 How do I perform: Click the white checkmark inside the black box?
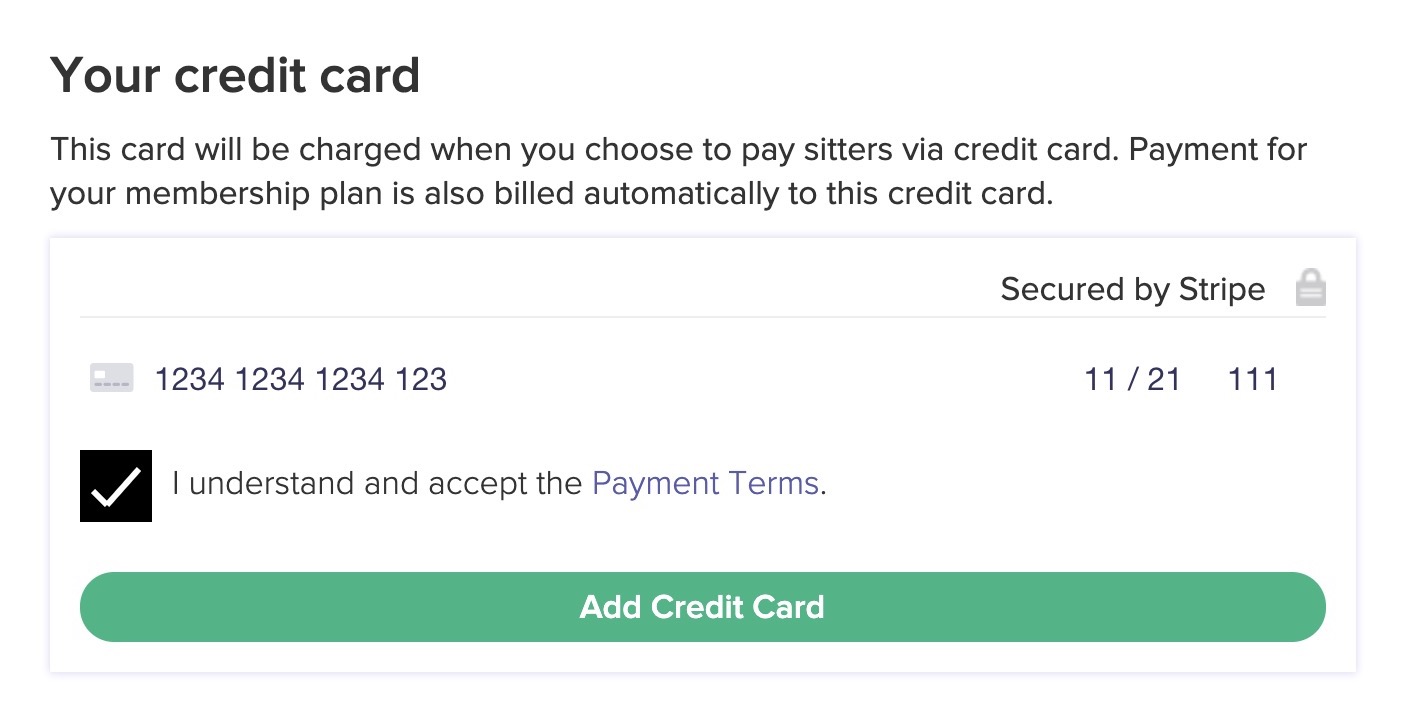click(115, 487)
